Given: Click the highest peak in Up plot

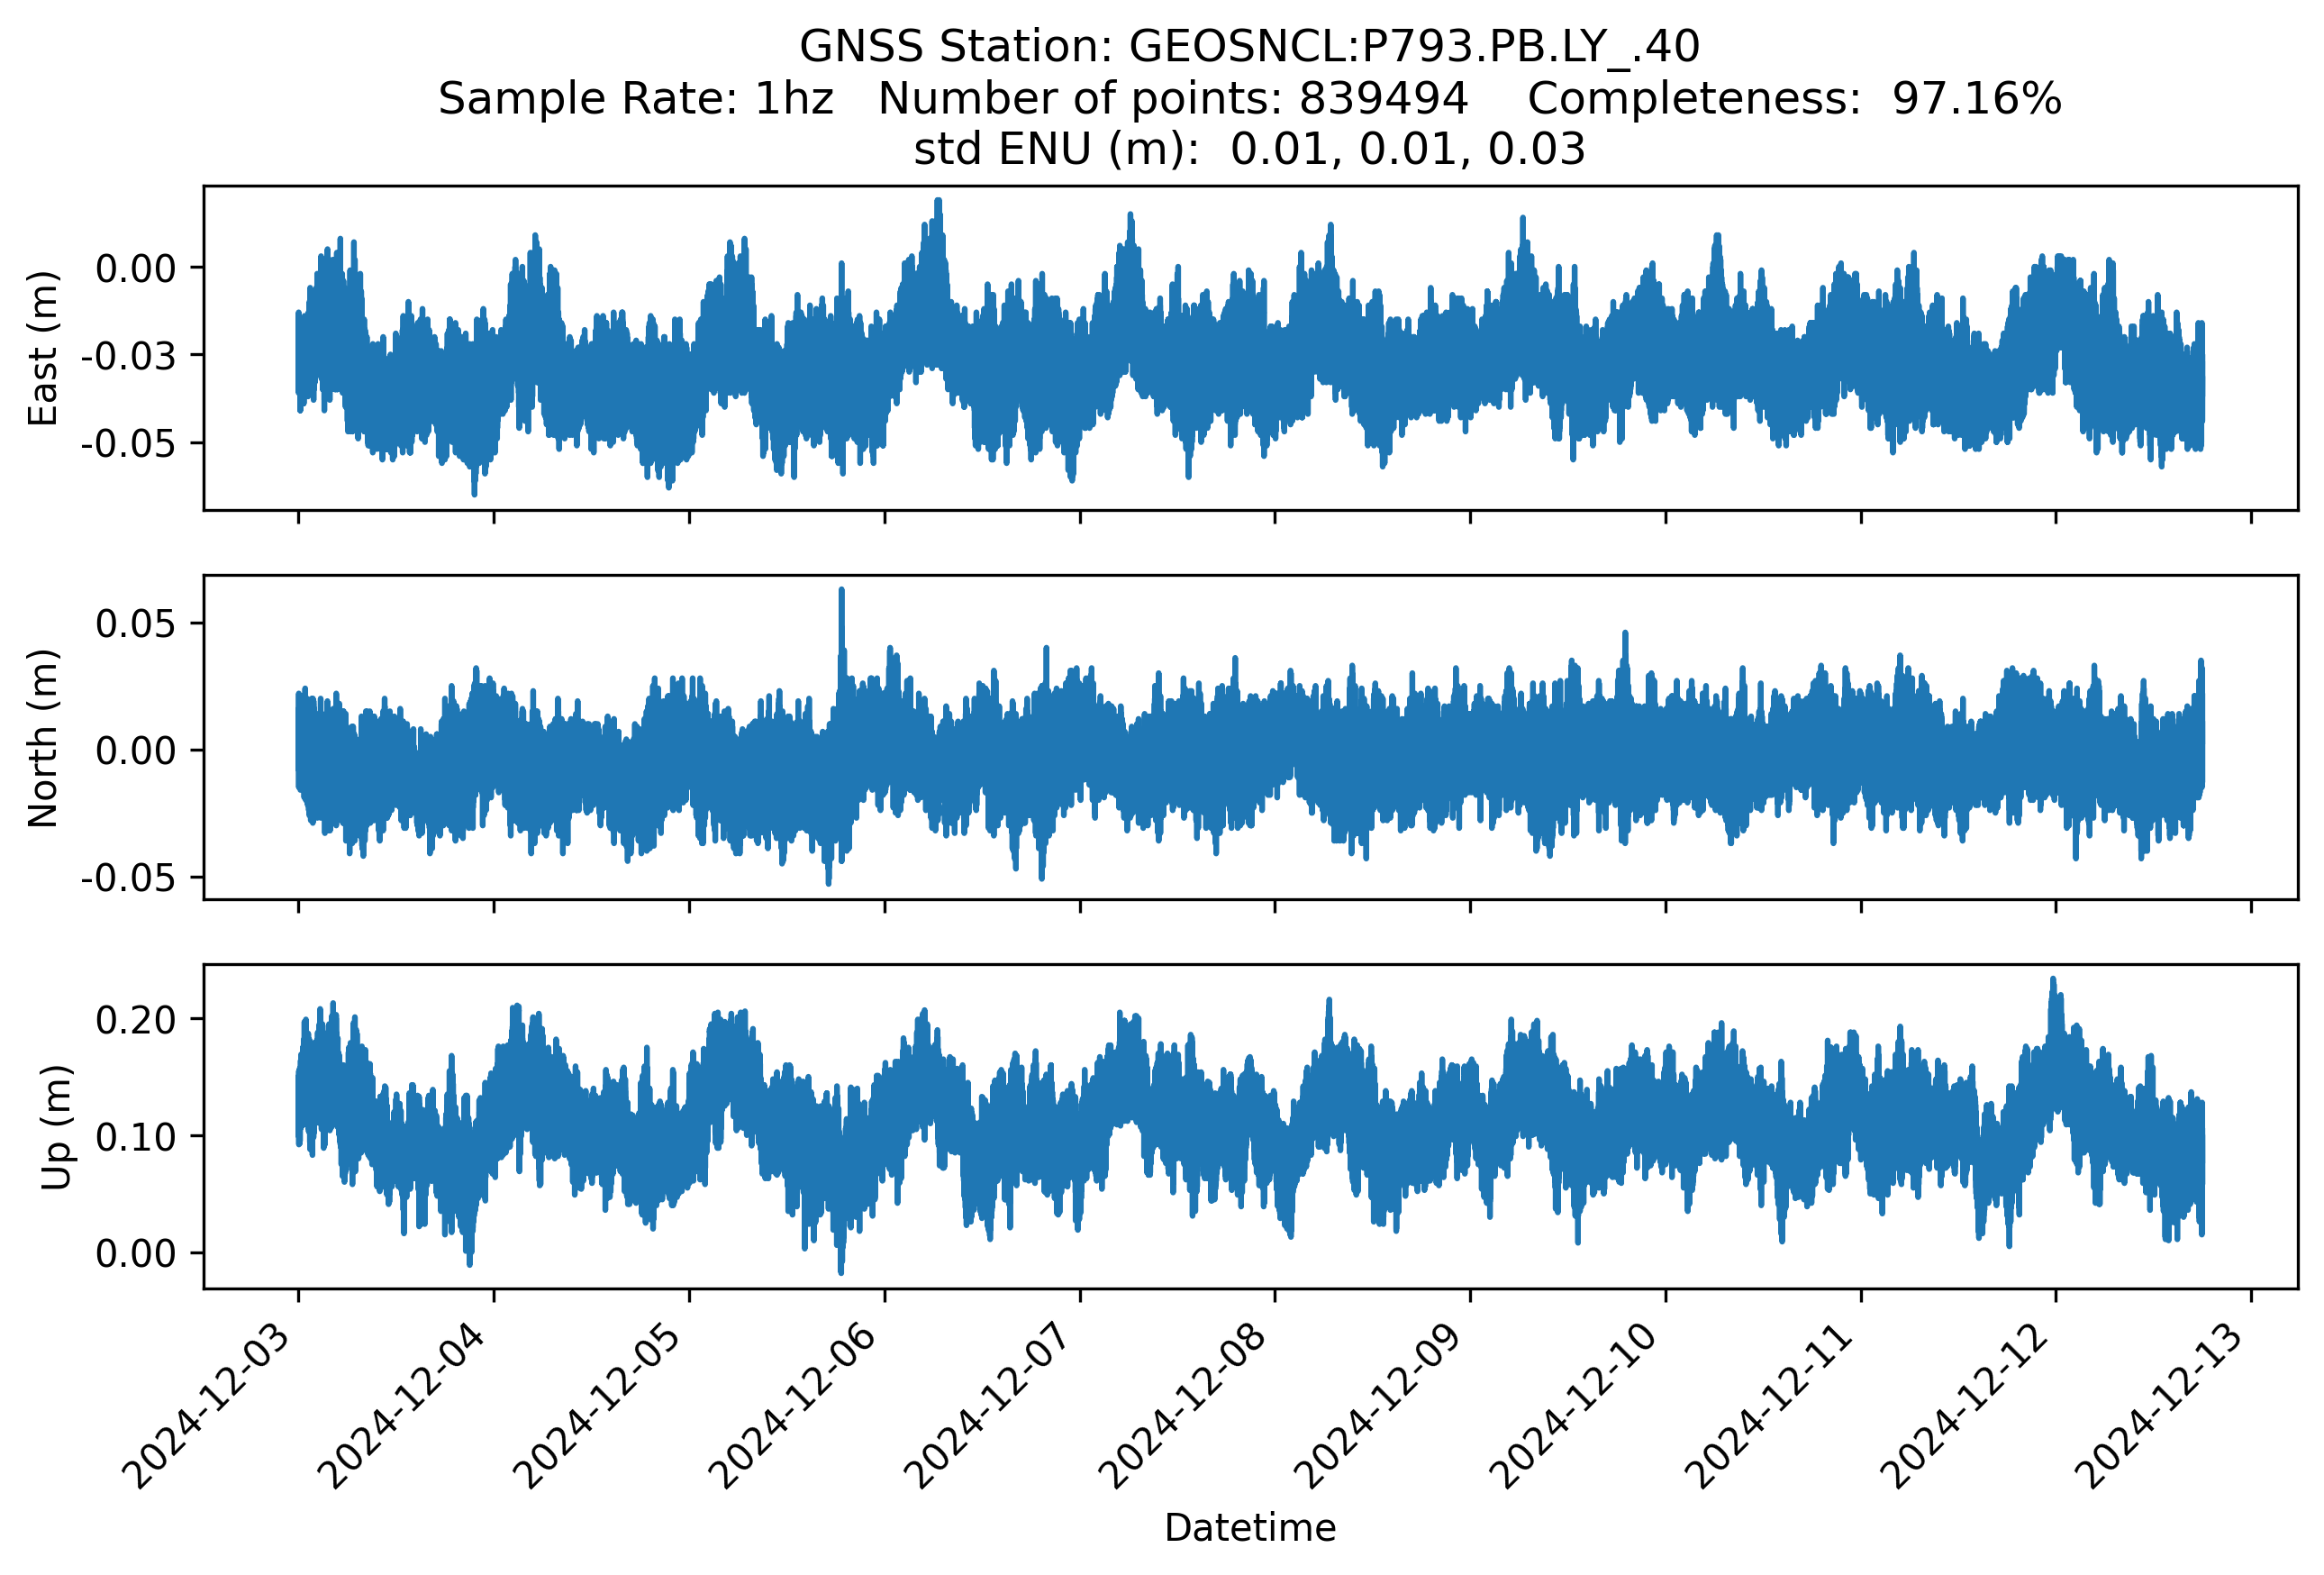Looking at the screenshot, I should point(2053,986).
